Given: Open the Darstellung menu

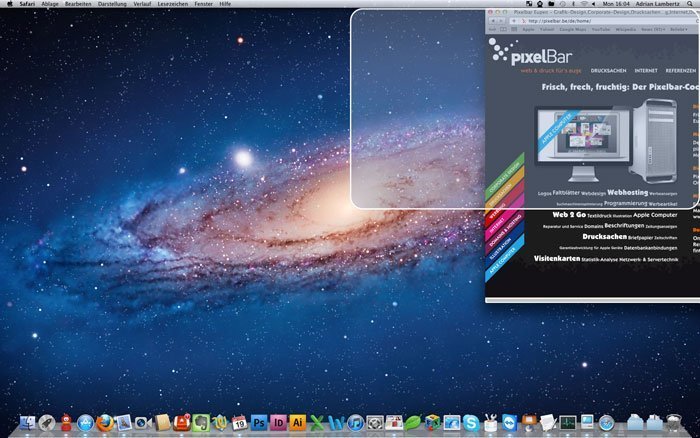Looking at the screenshot, I should (112, 4).
